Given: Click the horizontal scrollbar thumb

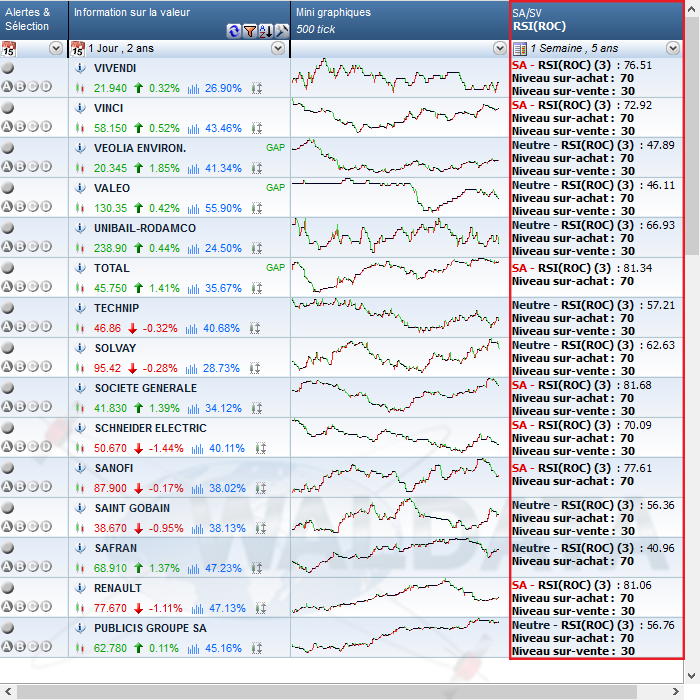Looking at the screenshot, I should tap(326, 692).
